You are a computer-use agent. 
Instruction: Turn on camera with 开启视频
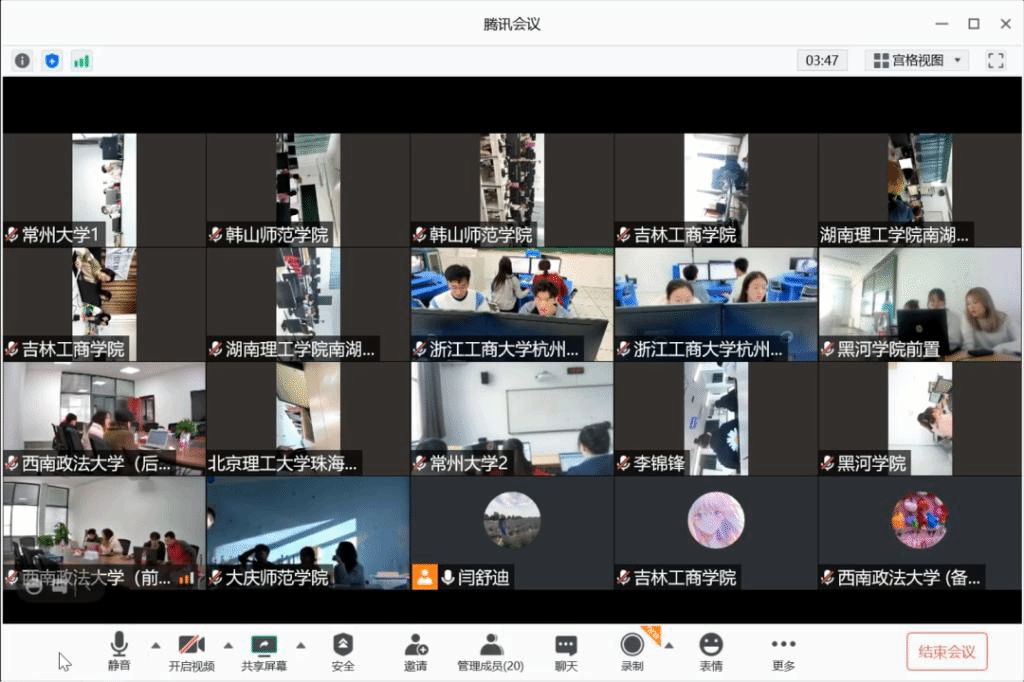[x=191, y=652]
